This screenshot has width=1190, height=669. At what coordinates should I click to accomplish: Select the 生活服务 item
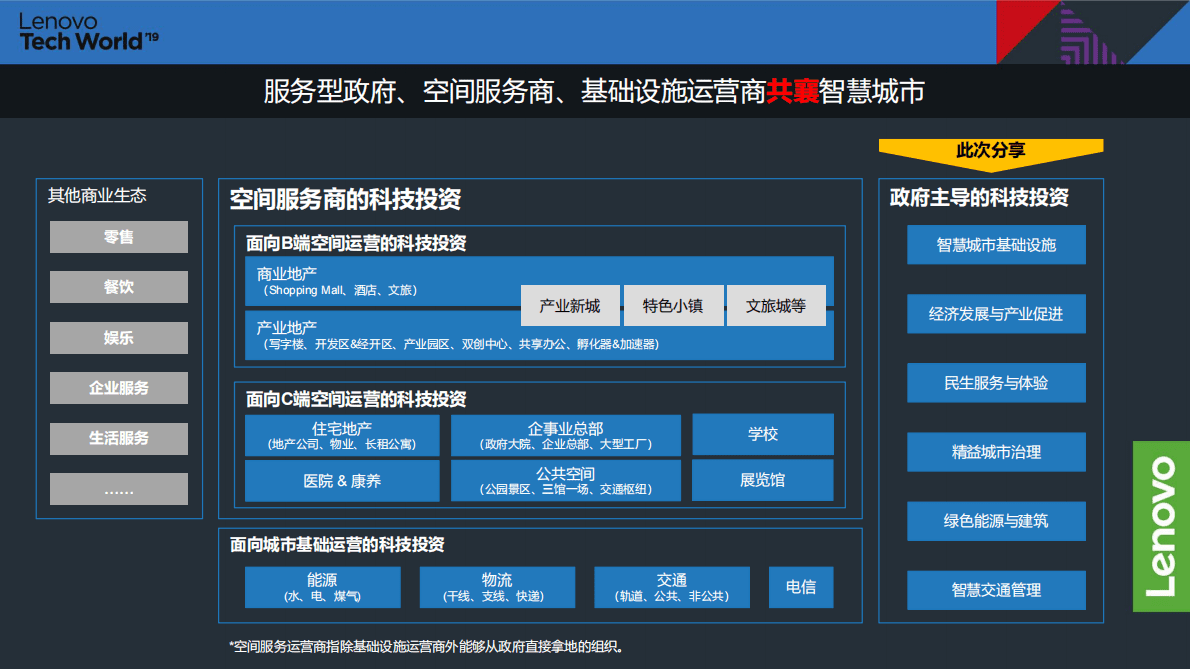(x=118, y=438)
